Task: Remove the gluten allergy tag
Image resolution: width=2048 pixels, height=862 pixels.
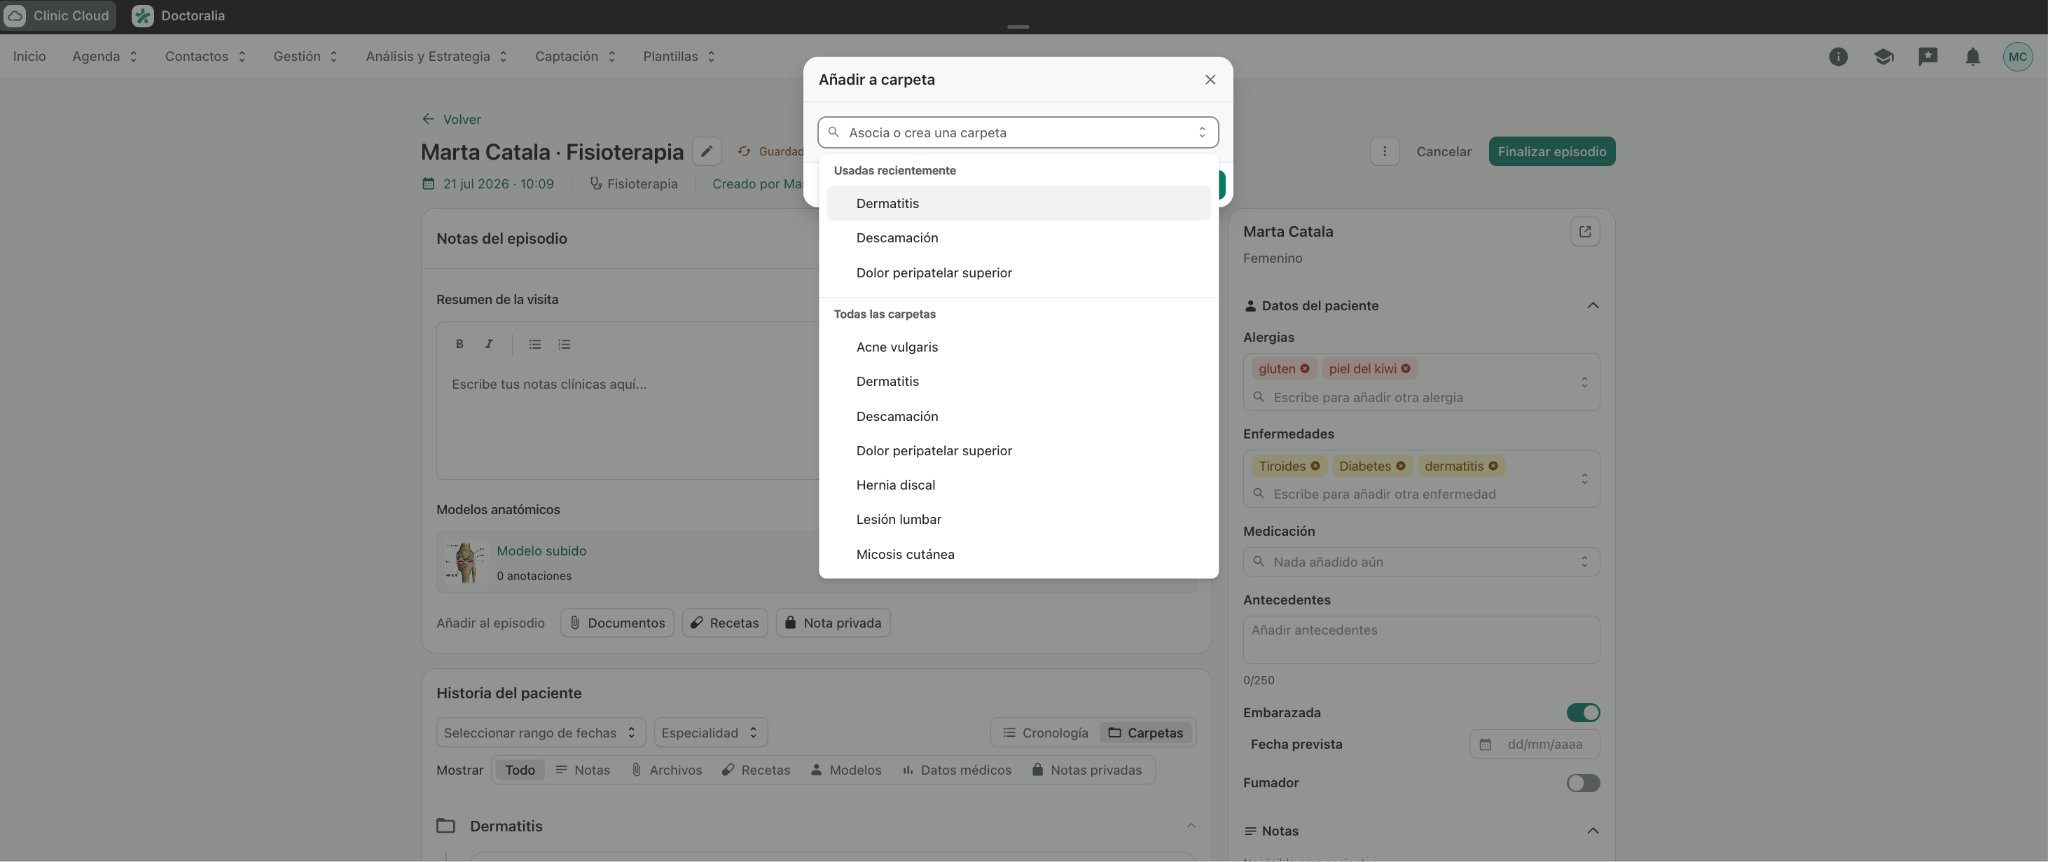Action: 1305,369
